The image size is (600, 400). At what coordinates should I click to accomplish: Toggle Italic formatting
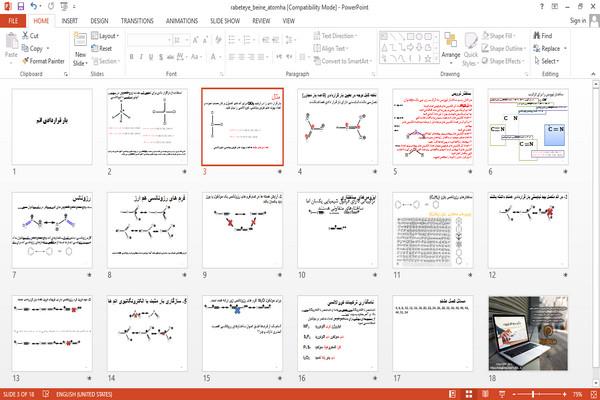pos(141,57)
